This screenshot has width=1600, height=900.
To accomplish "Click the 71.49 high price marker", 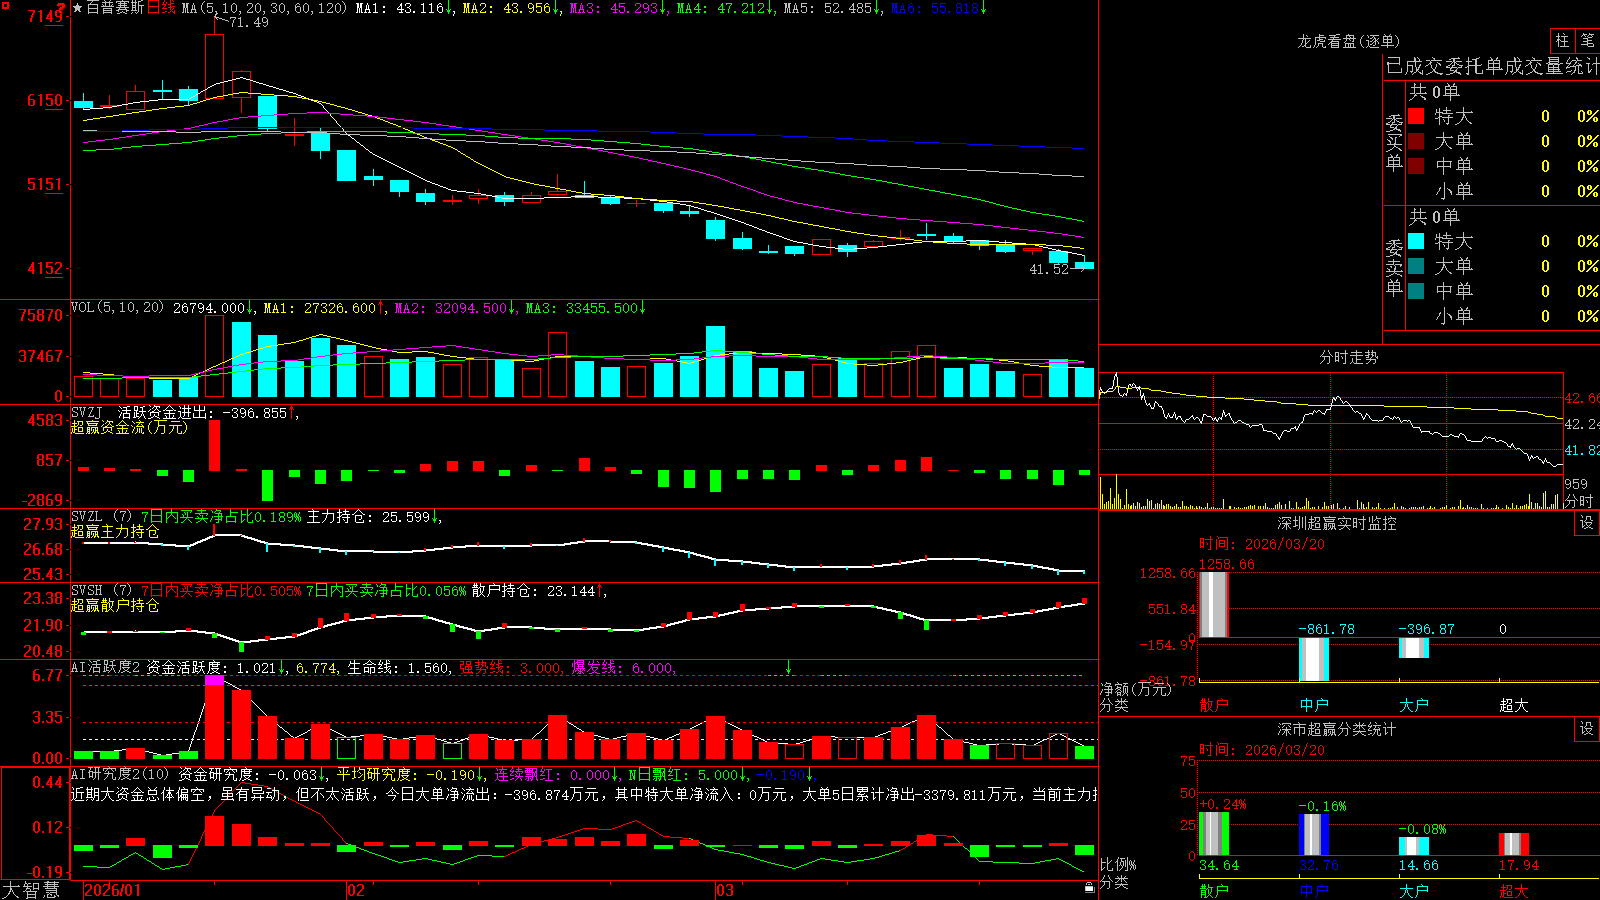I will click(248, 22).
